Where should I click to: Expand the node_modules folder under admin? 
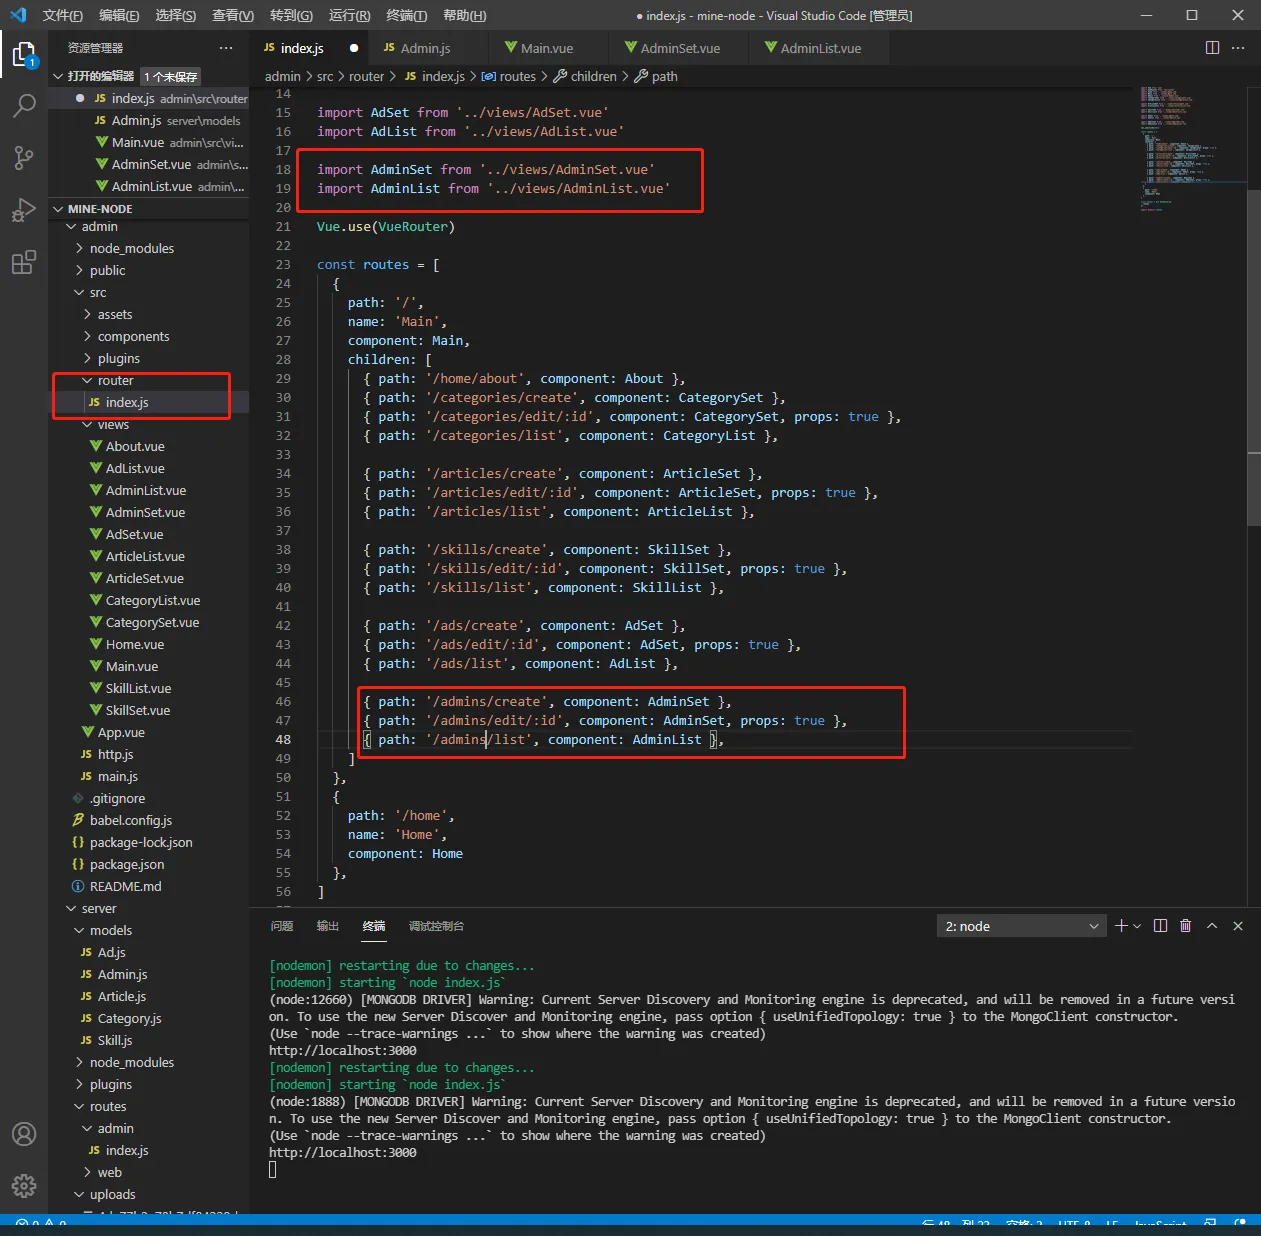tap(131, 249)
